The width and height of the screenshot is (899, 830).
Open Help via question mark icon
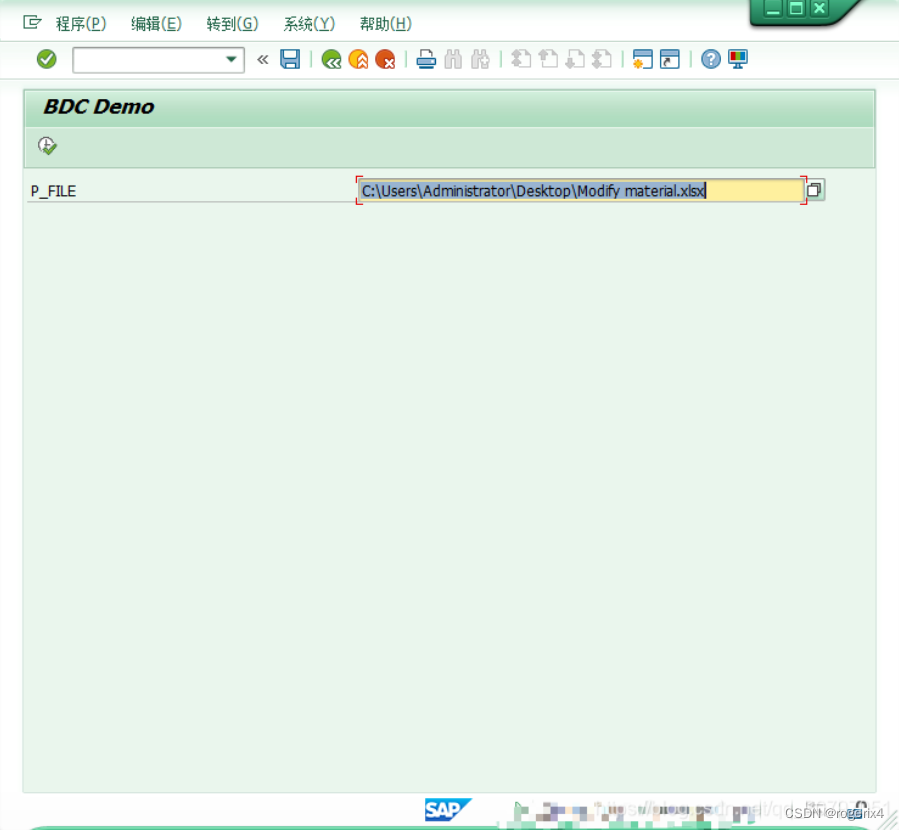click(711, 59)
